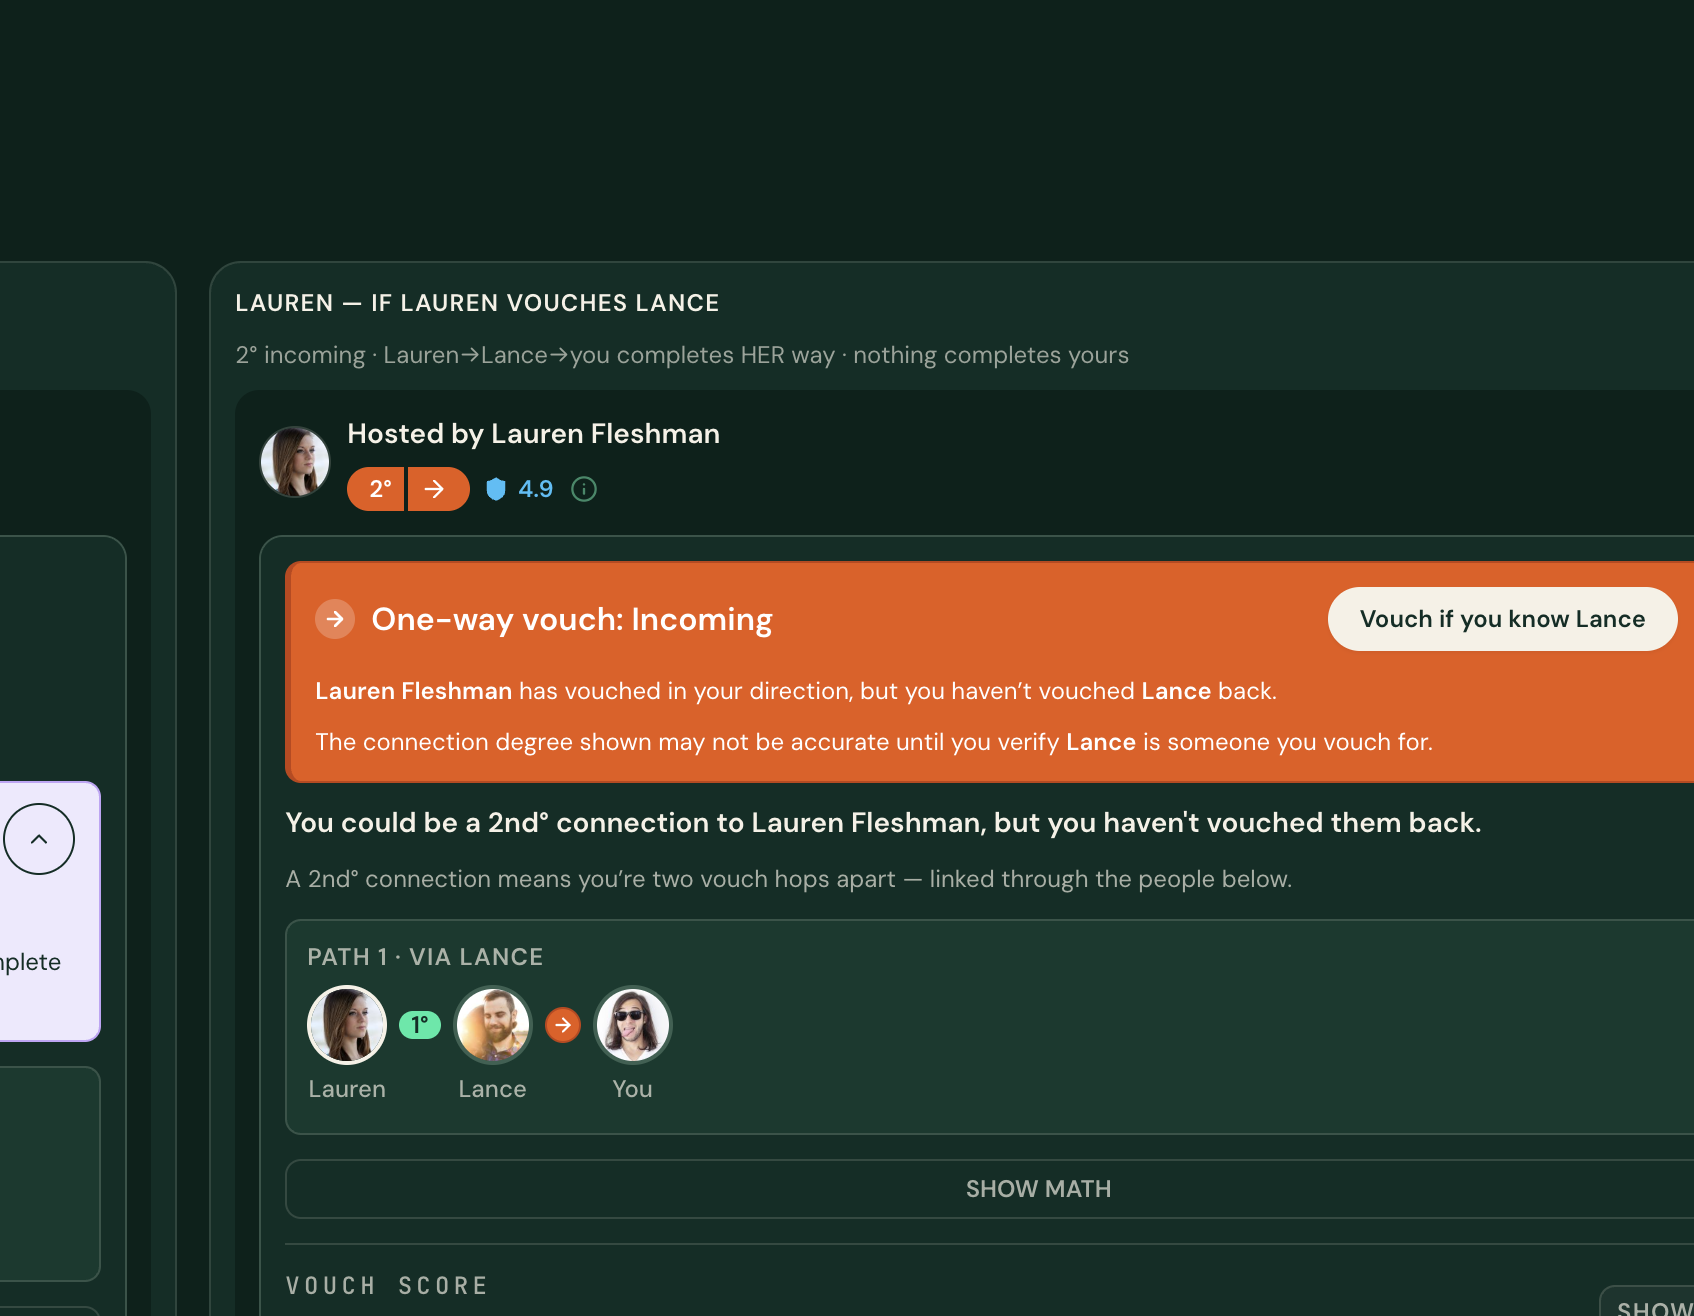Select Lauren's avatar in Path 1

tap(347, 1025)
